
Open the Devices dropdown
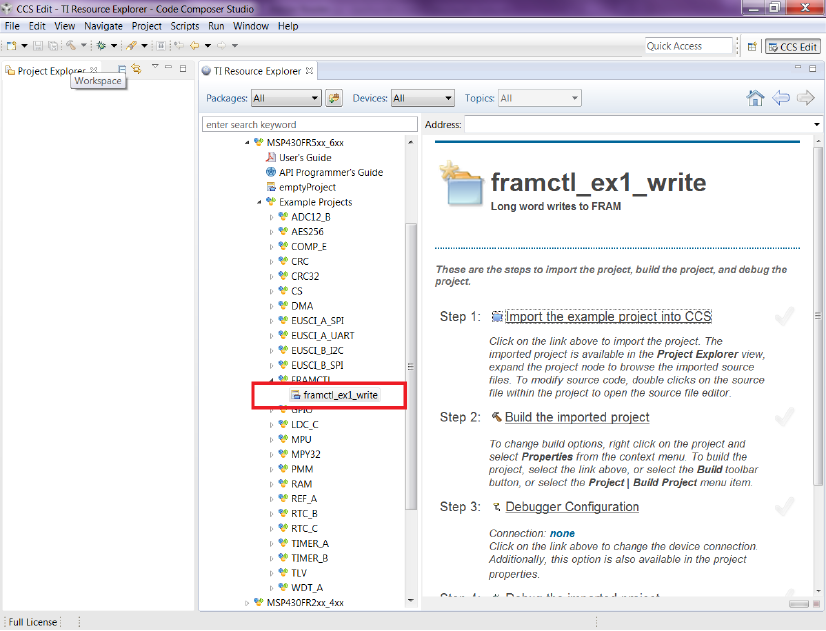click(x=422, y=98)
